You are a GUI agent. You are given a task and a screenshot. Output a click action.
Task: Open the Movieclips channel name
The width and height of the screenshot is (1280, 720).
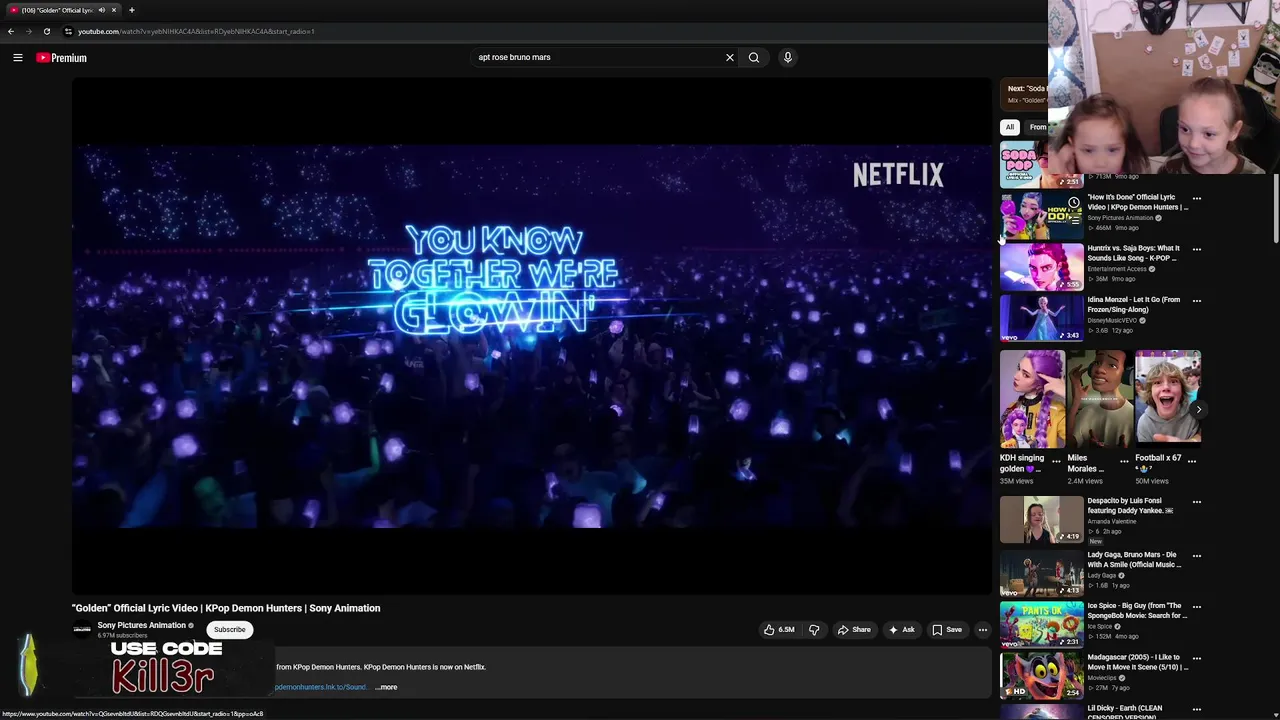point(1101,678)
